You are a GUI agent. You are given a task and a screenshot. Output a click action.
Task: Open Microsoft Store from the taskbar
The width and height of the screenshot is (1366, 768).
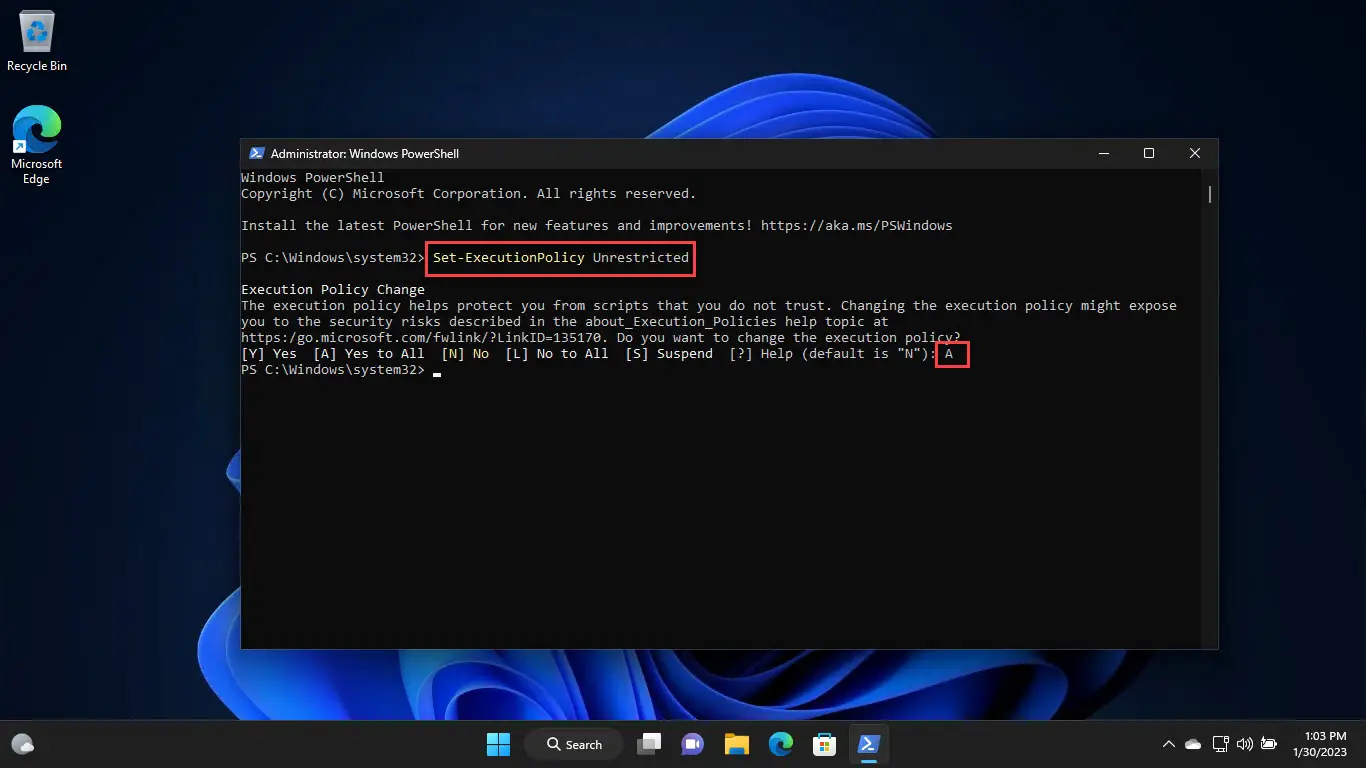point(824,744)
